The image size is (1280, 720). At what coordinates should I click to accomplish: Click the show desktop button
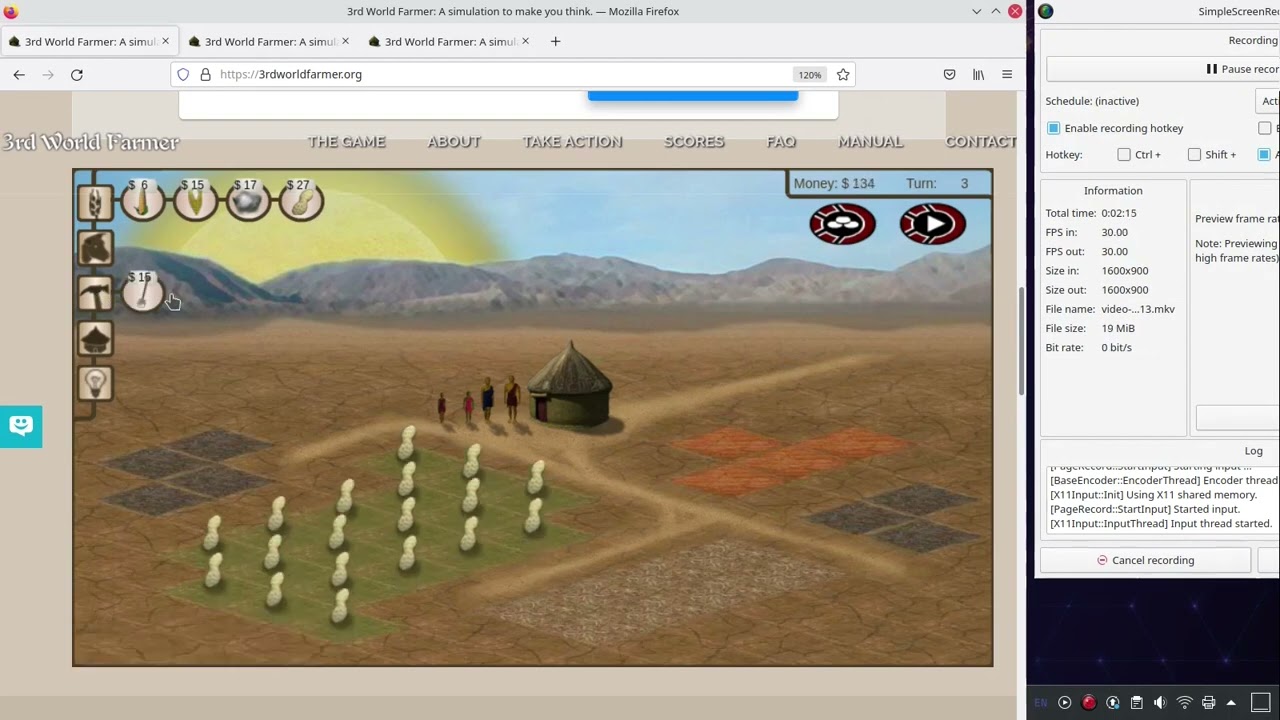pos(1261,703)
